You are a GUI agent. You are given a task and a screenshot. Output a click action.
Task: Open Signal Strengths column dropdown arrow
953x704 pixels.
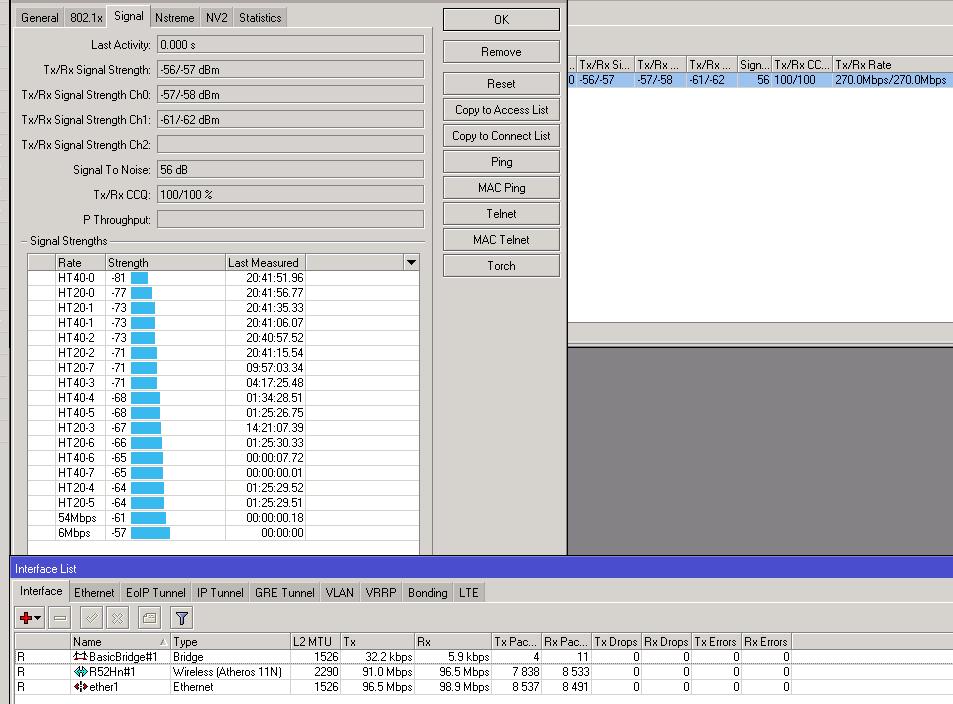point(410,262)
